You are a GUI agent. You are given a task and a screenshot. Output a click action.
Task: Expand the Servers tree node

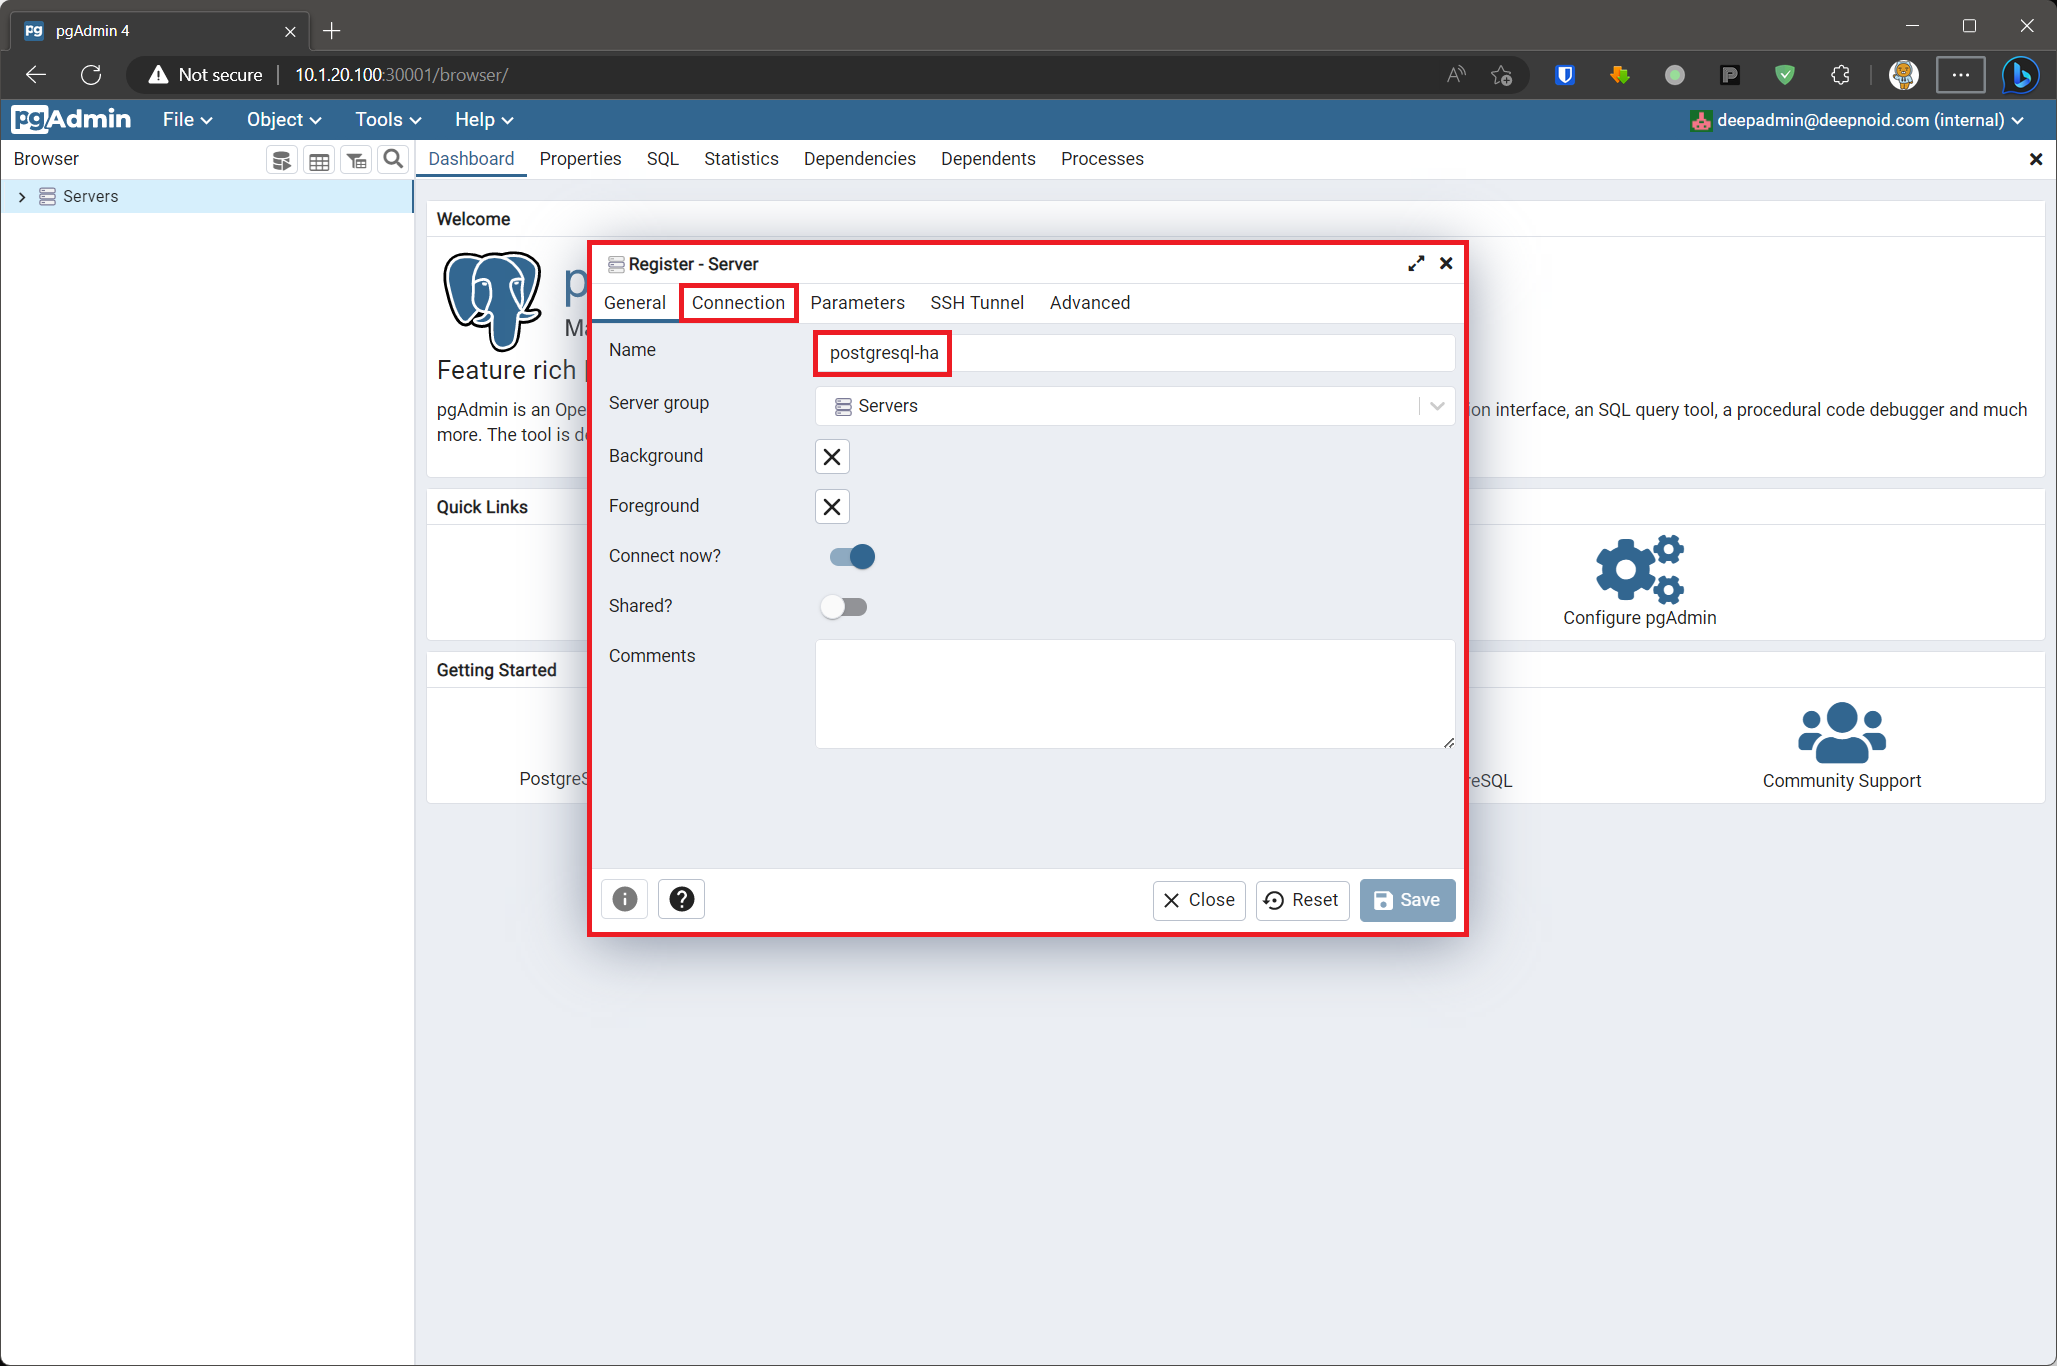point(22,197)
